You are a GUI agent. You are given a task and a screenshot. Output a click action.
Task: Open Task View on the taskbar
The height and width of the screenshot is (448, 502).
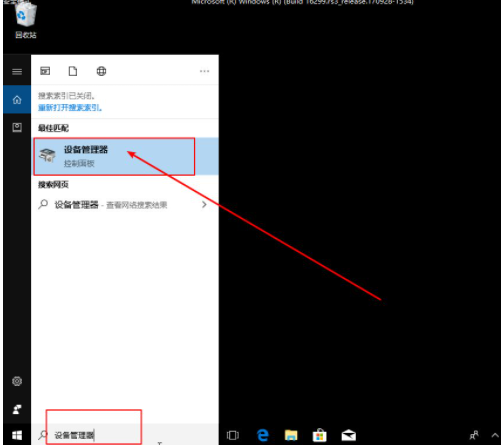pyautogui.click(x=233, y=435)
